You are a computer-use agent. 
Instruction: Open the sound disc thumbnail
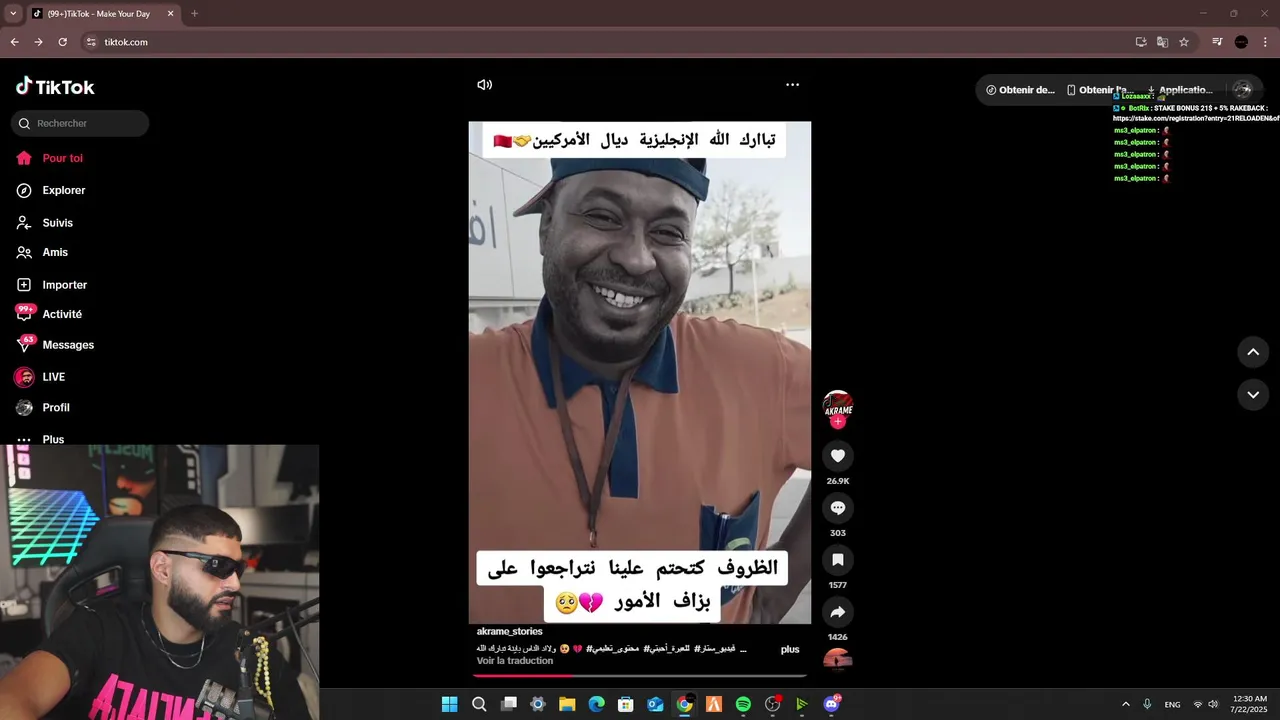pyautogui.click(x=838, y=659)
